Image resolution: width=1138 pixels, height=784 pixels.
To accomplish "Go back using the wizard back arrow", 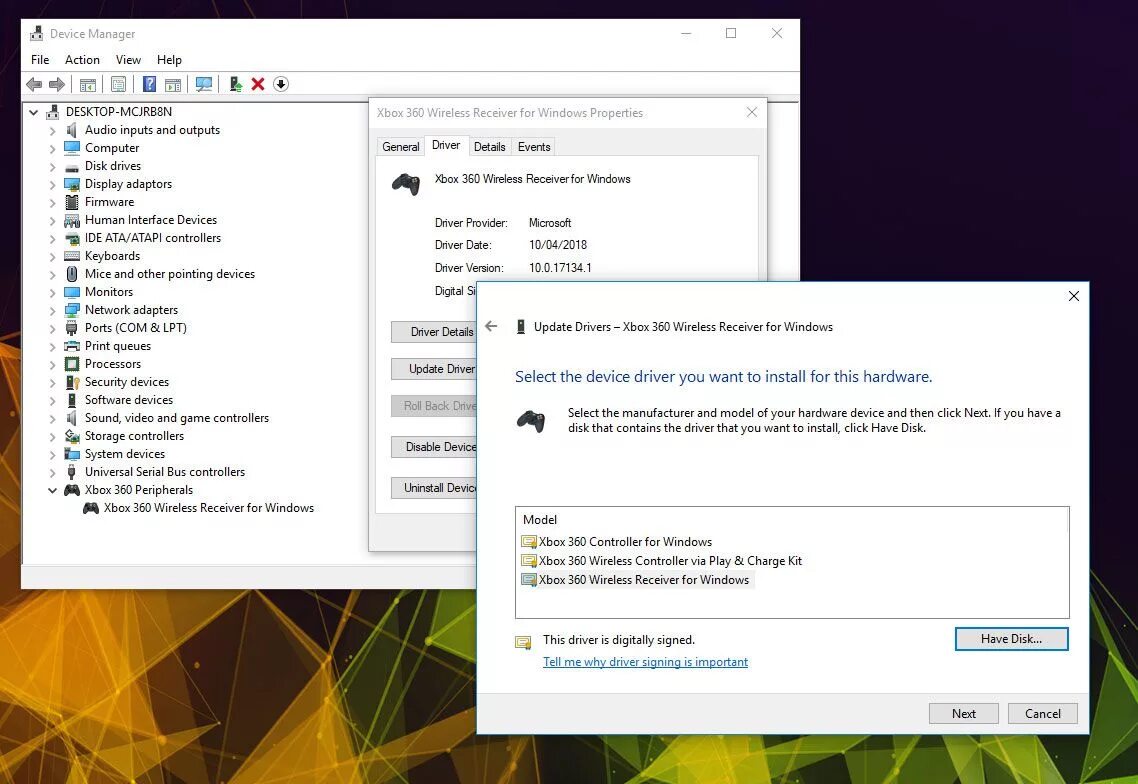I will 491,327.
